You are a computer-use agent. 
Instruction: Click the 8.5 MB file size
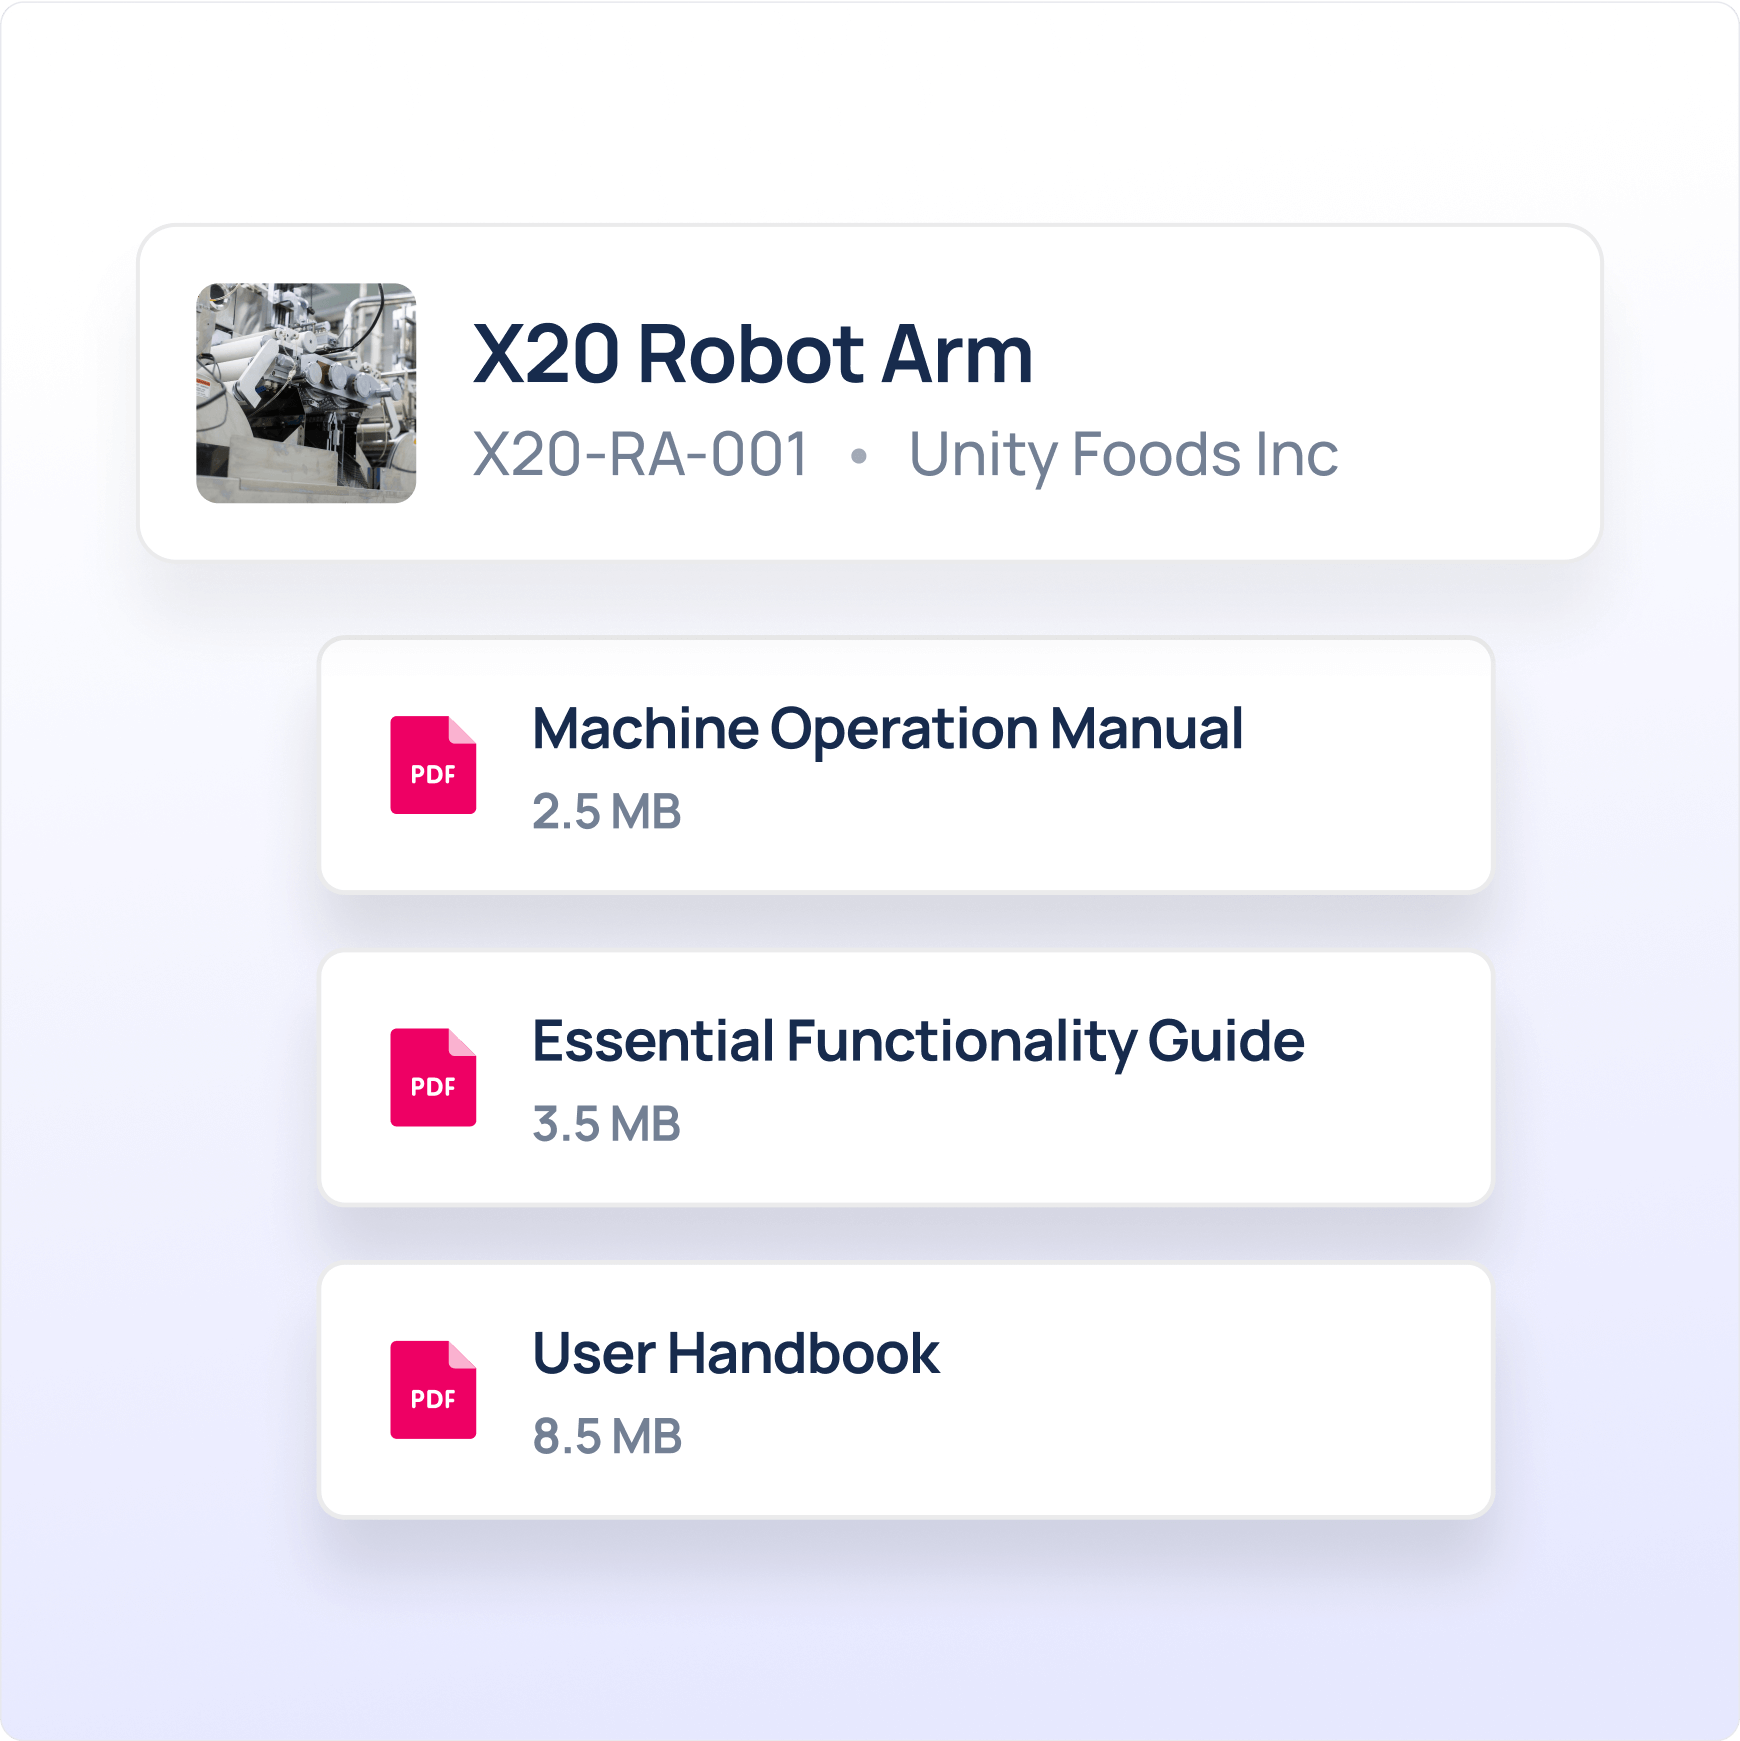(x=607, y=1436)
